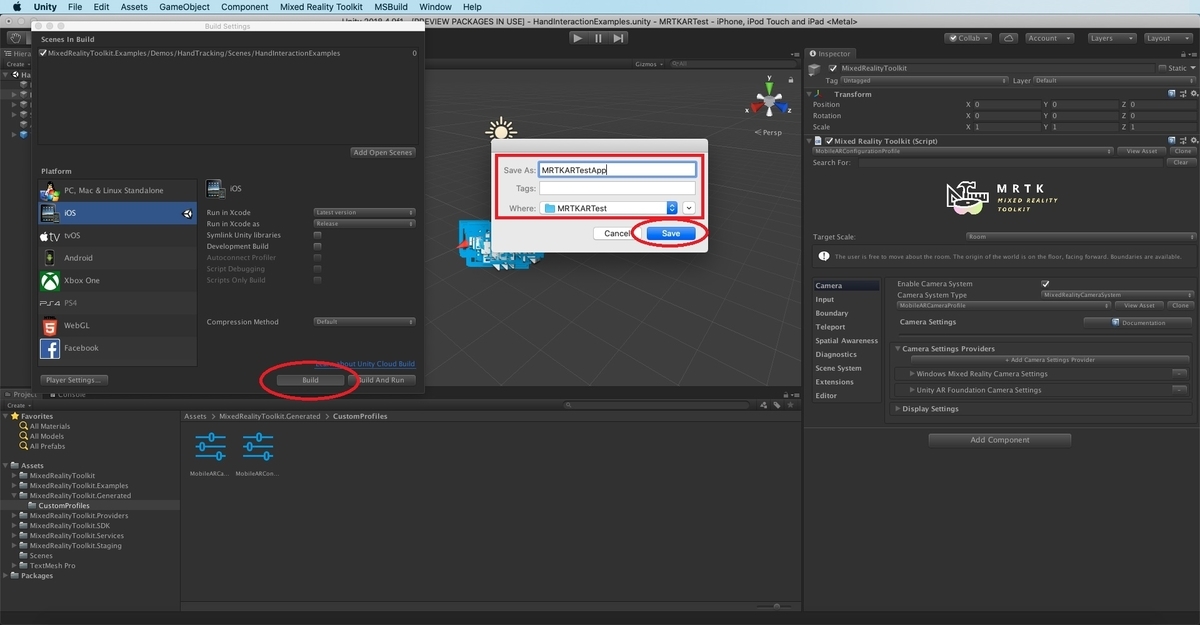Select MobileARCon... asset in Project

click(258, 454)
